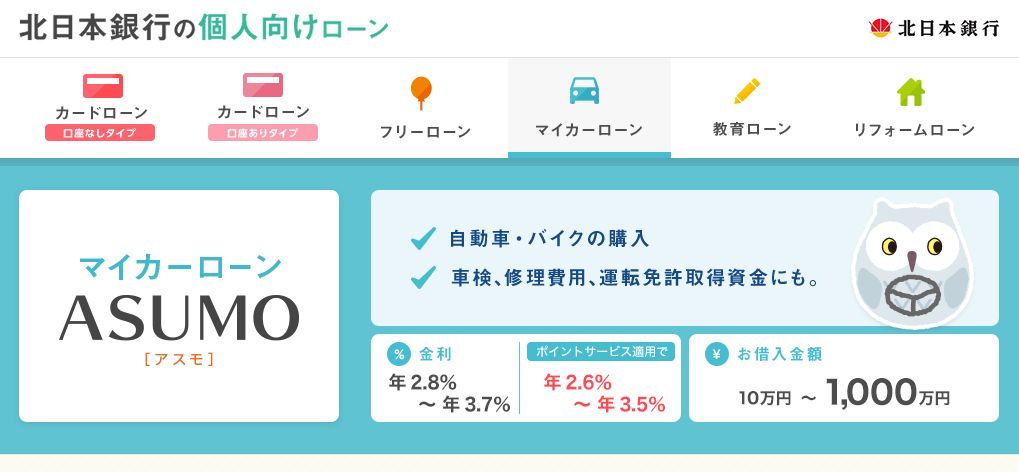Click the 口座ありタイプ pink badge
1019x472 pixels.
[263, 133]
